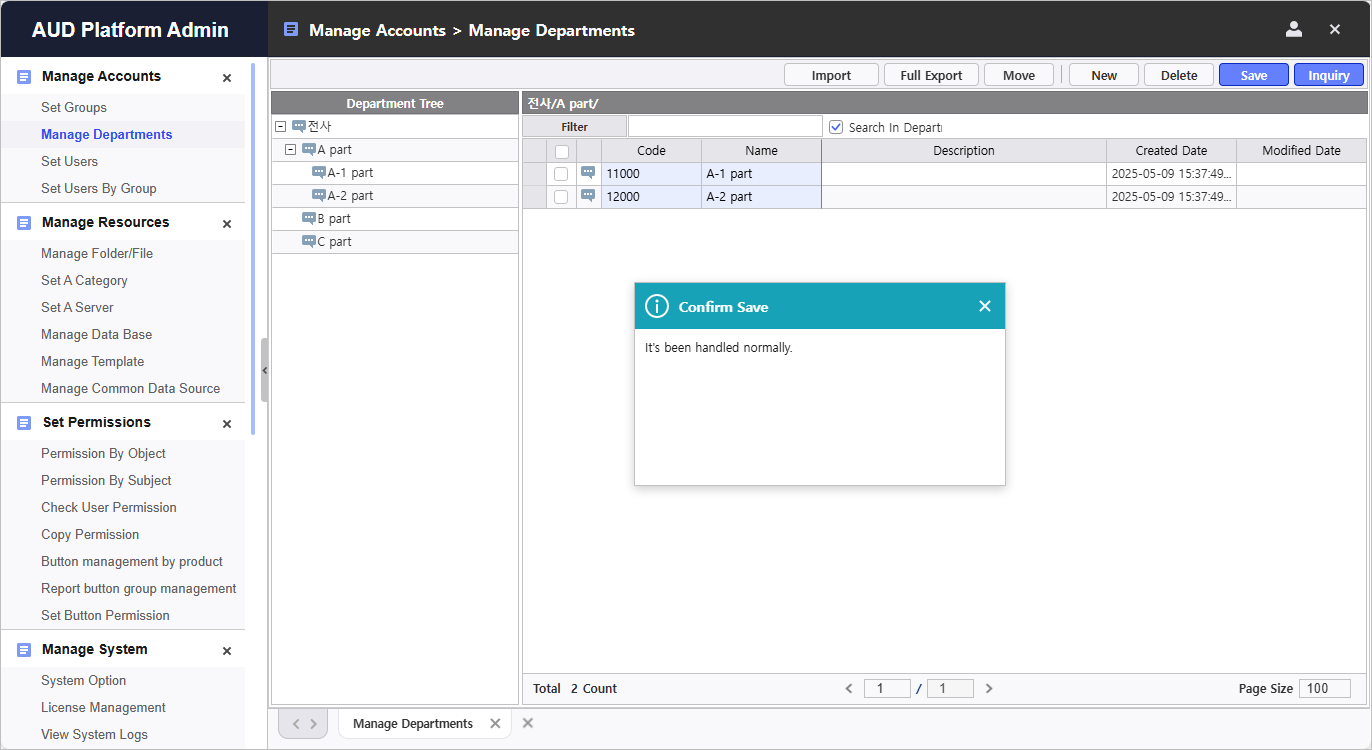Sort by the Created Date column header
Screen dimensions: 1372x750
pyautogui.click(x=1171, y=151)
